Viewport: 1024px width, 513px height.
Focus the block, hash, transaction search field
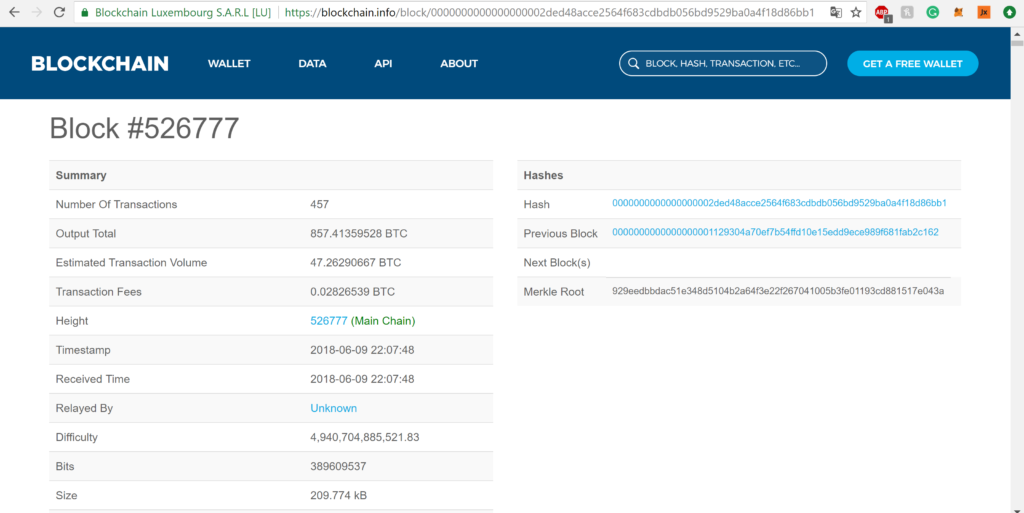click(730, 64)
